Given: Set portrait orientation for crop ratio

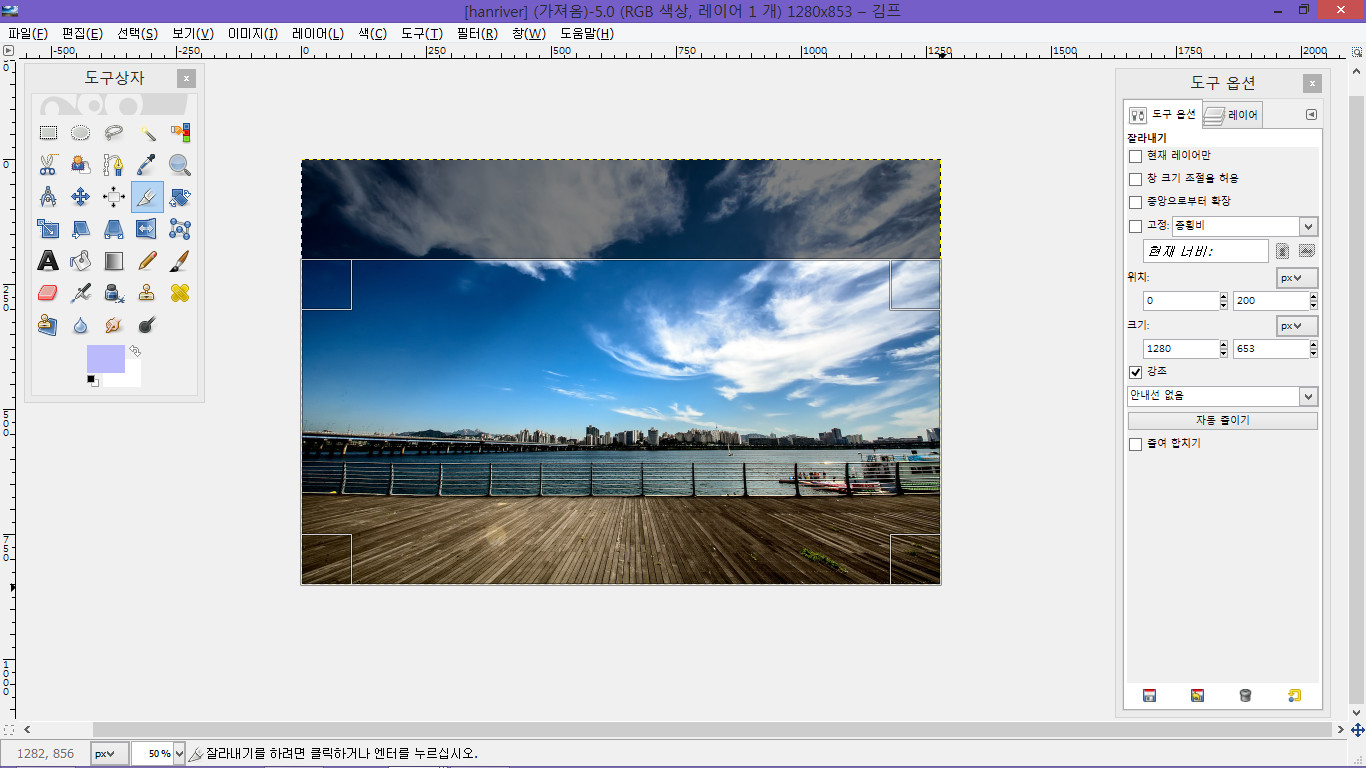Looking at the screenshot, I should (x=1282, y=251).
